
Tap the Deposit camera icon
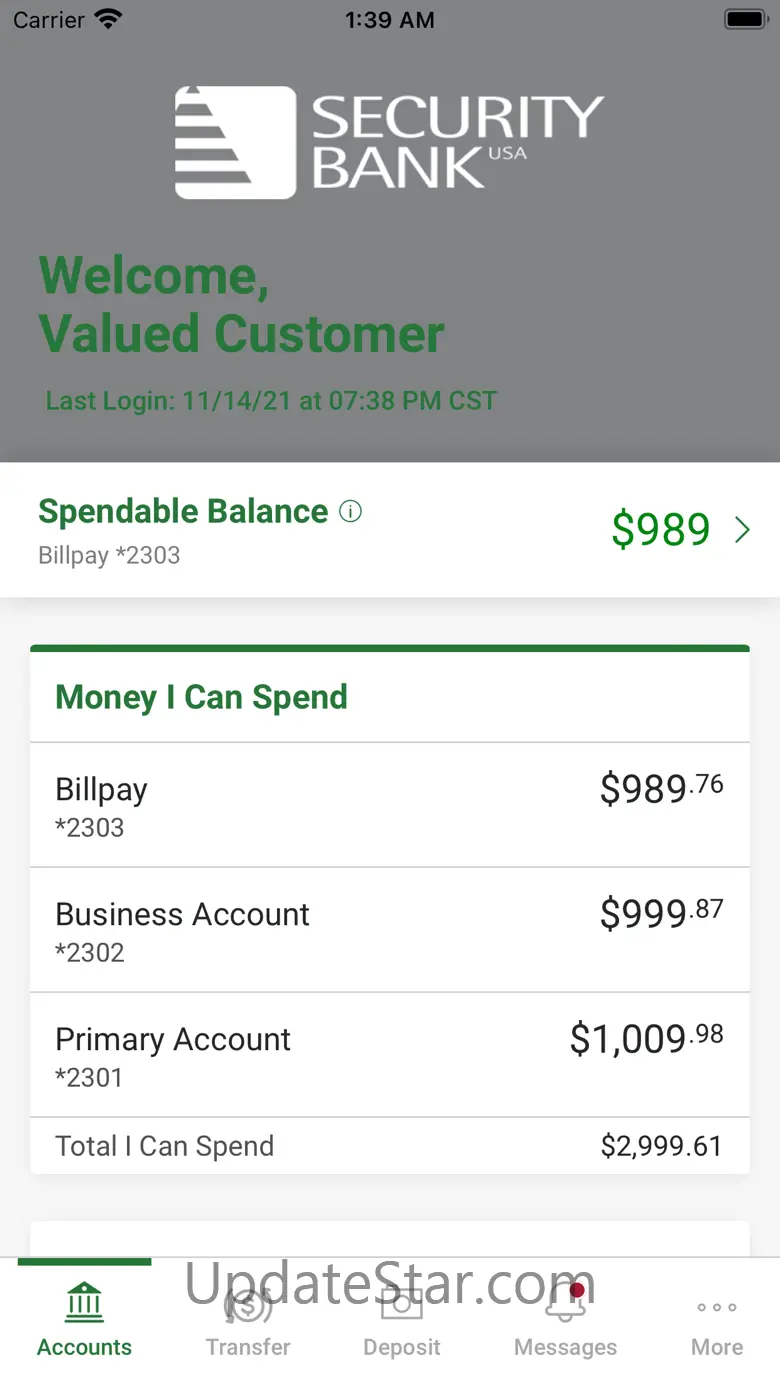pos(402,1304)
